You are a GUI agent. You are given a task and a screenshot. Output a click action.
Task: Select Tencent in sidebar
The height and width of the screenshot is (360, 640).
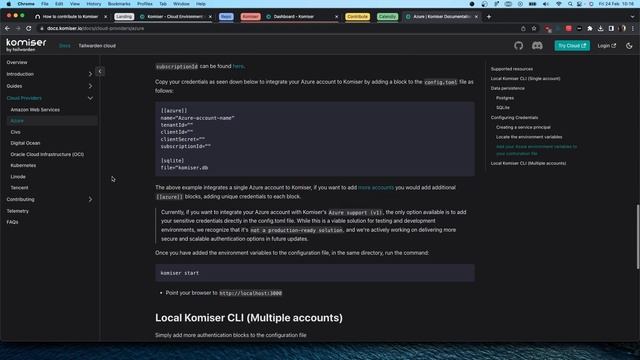(20, 188)
